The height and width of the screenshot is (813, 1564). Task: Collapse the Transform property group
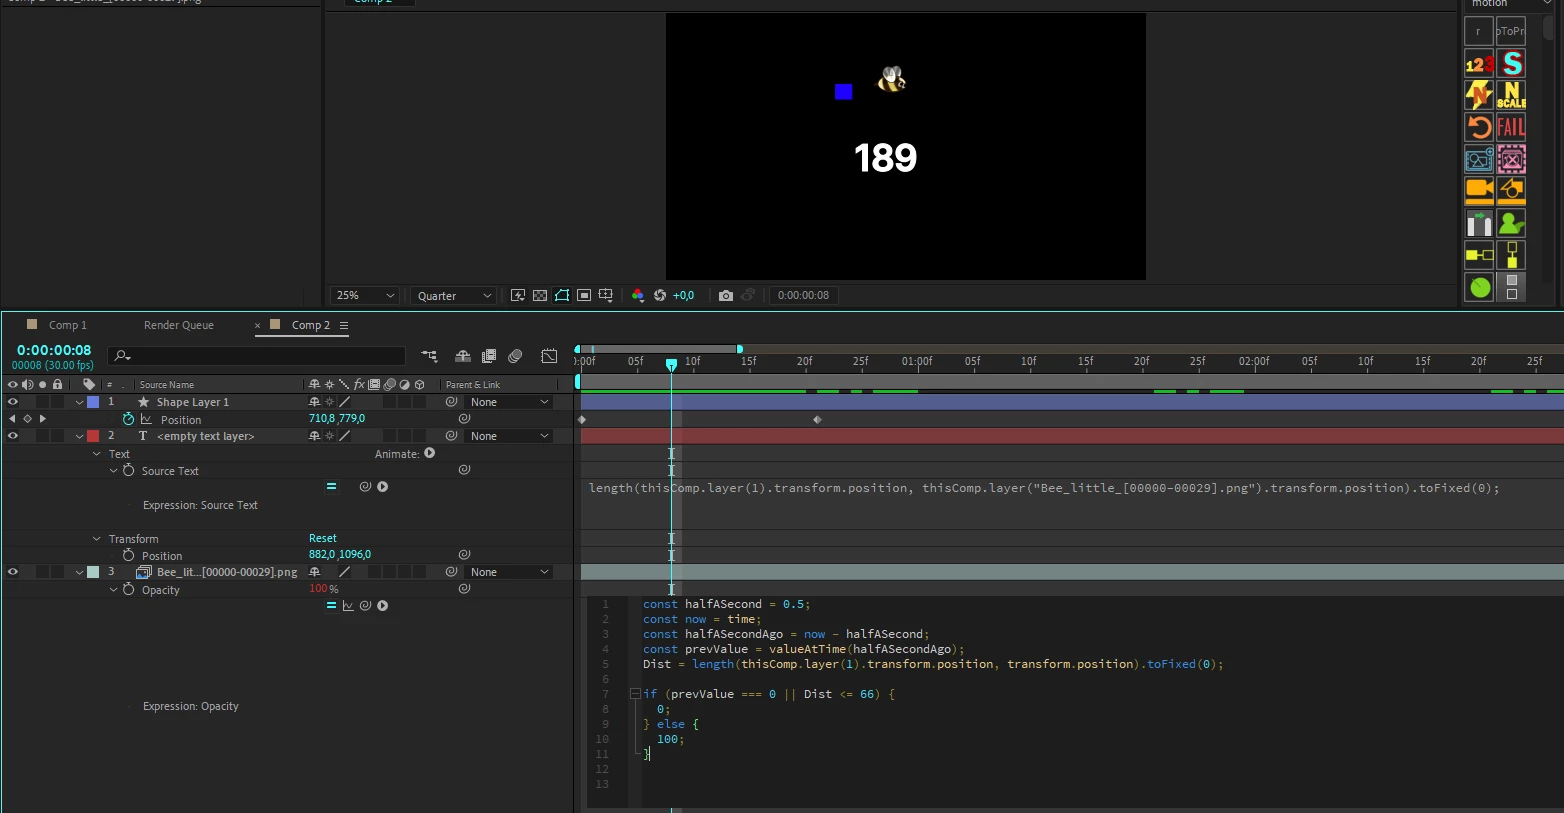97,539
